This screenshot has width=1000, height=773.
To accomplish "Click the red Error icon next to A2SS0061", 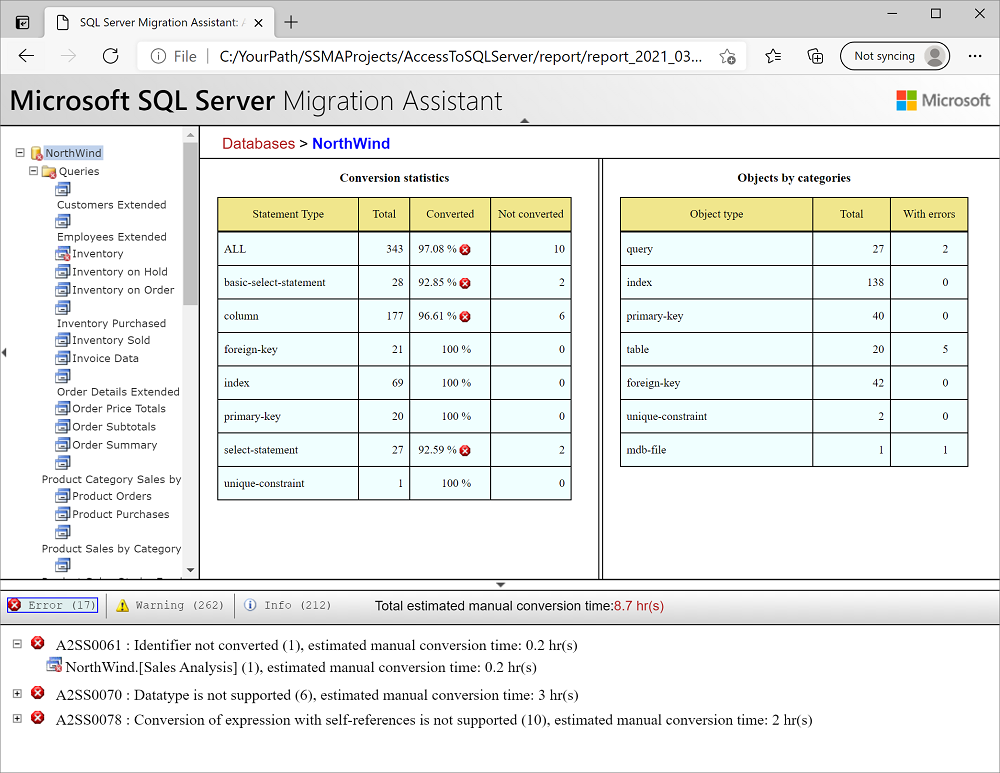I will pos(37,643).
